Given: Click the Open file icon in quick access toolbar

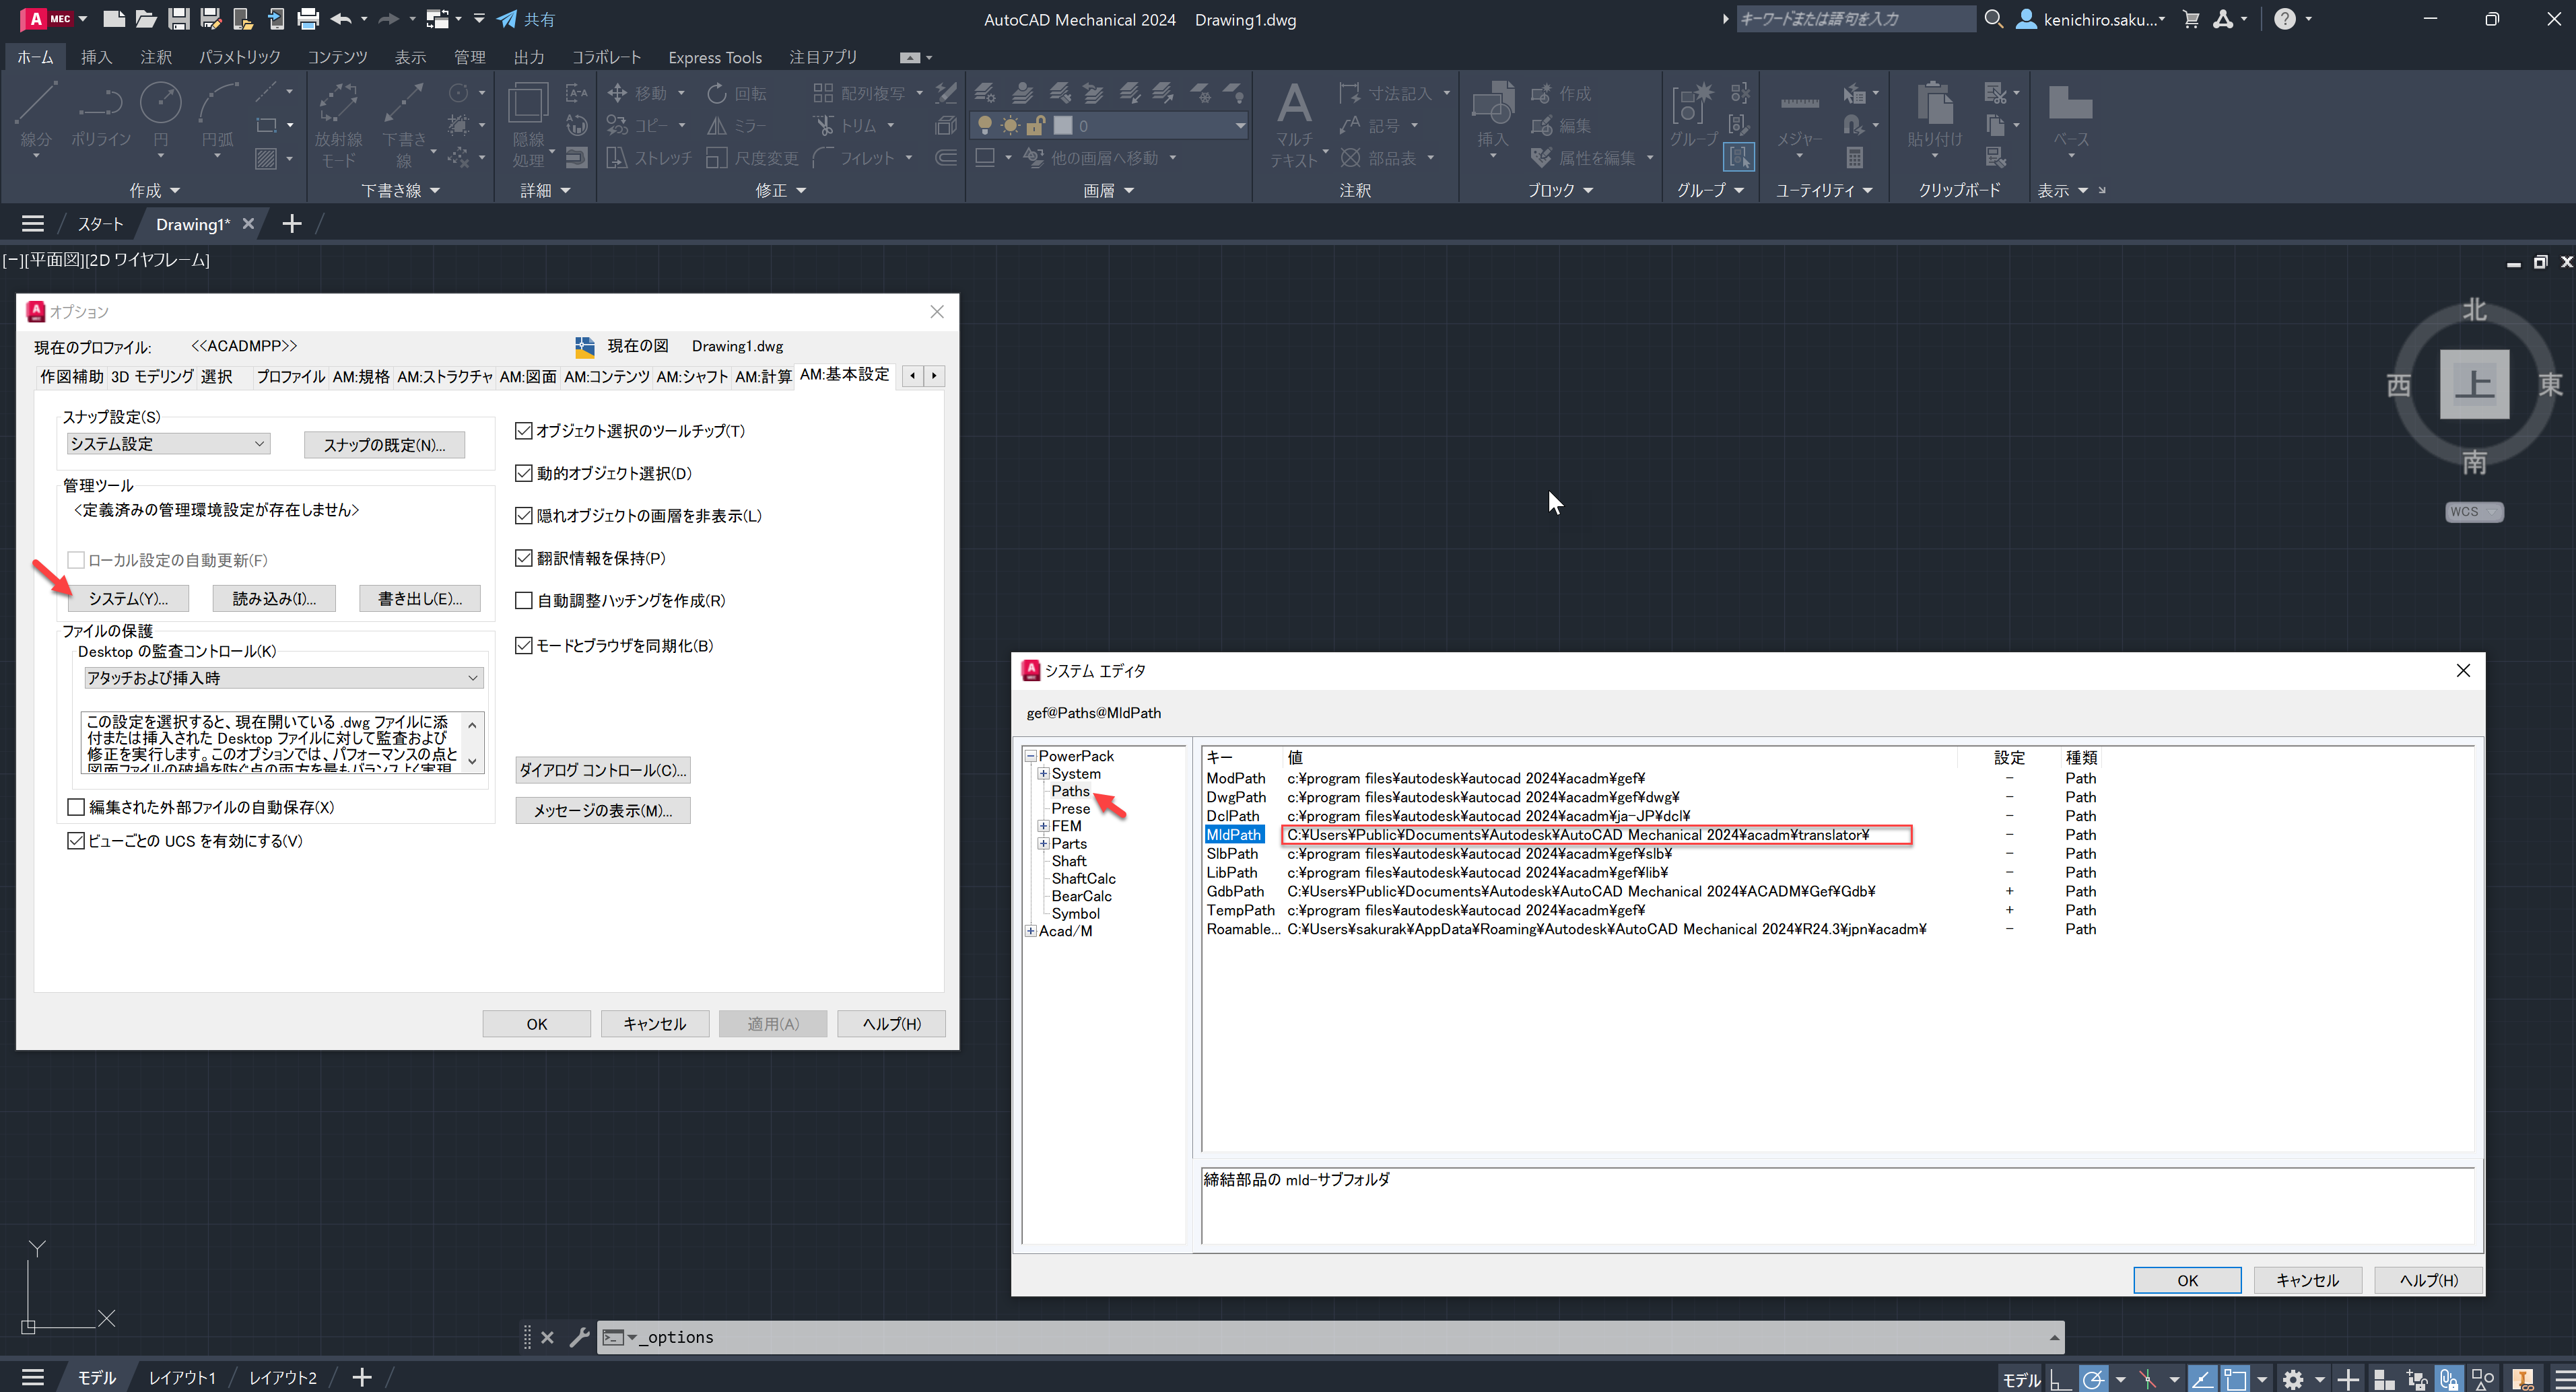Looking at the screenshot, I should (146, 18).
